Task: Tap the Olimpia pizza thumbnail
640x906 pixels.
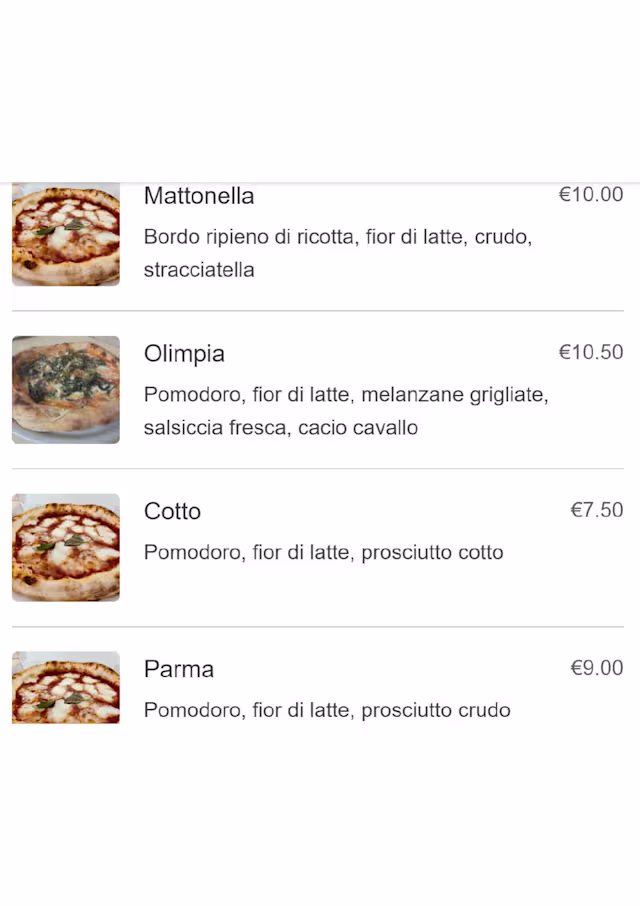Action: 66,390
